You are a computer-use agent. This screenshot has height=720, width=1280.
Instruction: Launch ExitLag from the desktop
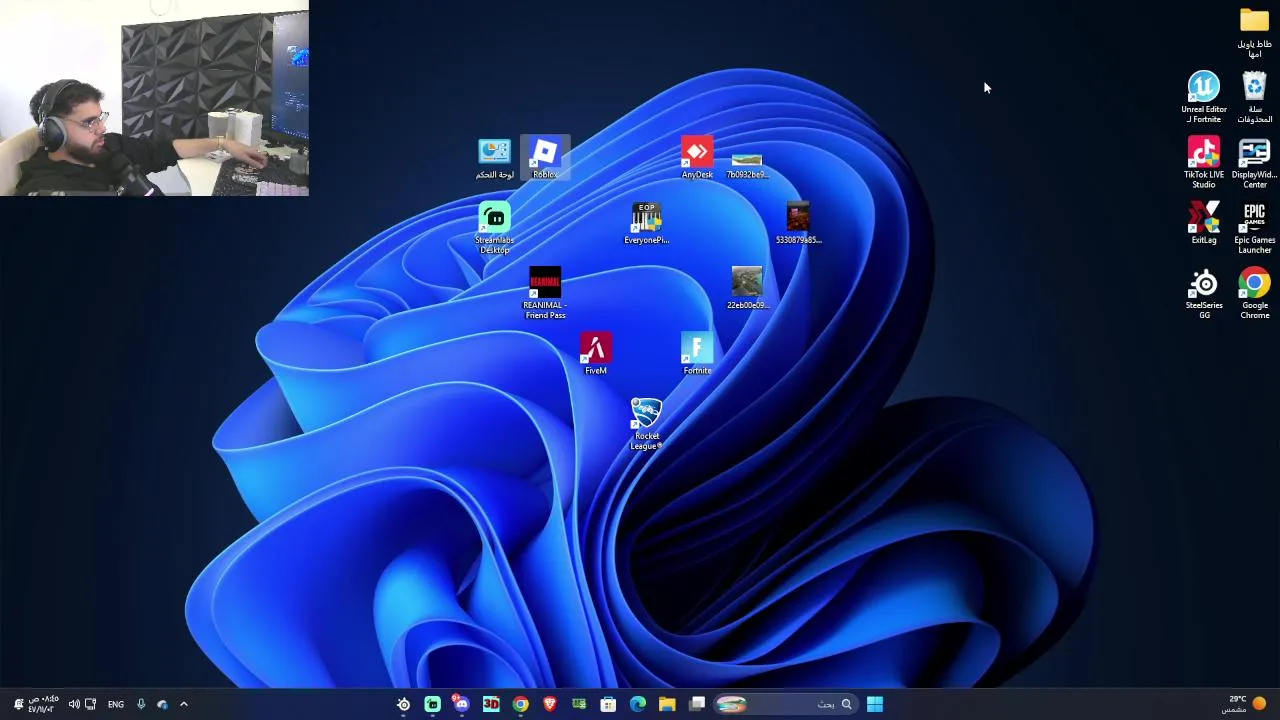(1204, 224)
